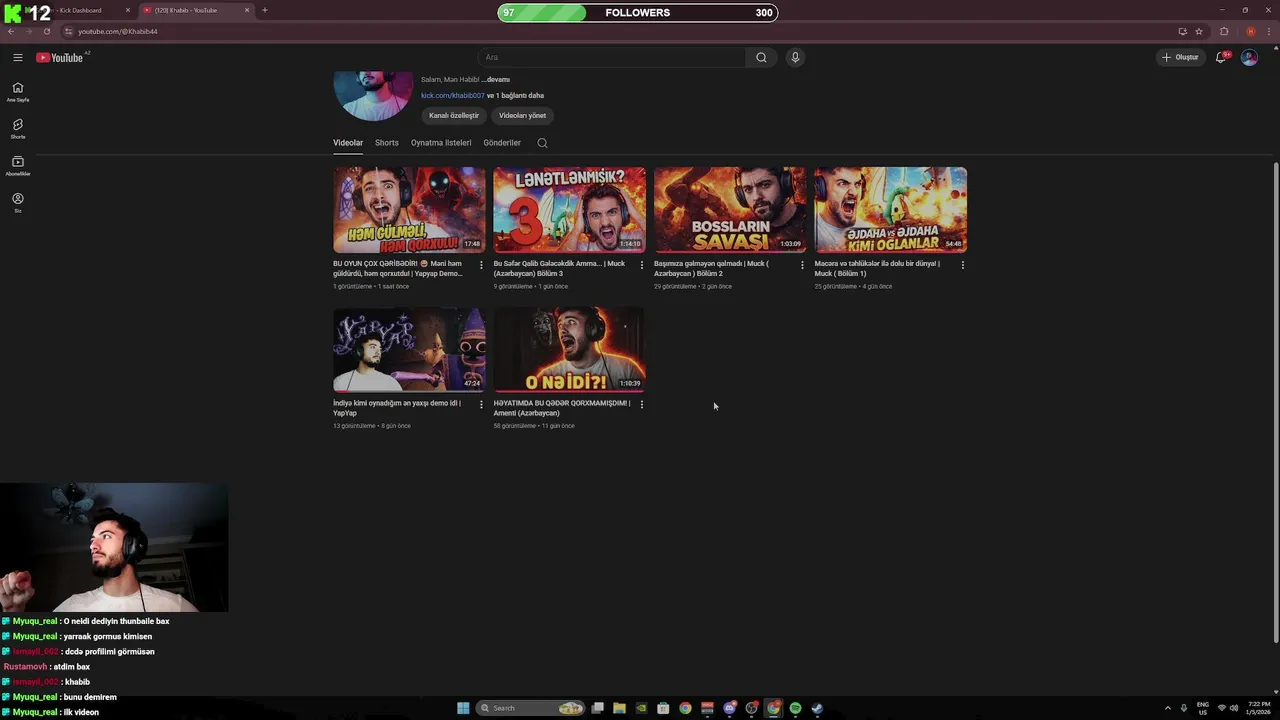Open the LƏNƏTLƏNMİŞİK? video thumbnail
Screen dimensions: 1280x720
click(x=569, y=209)
